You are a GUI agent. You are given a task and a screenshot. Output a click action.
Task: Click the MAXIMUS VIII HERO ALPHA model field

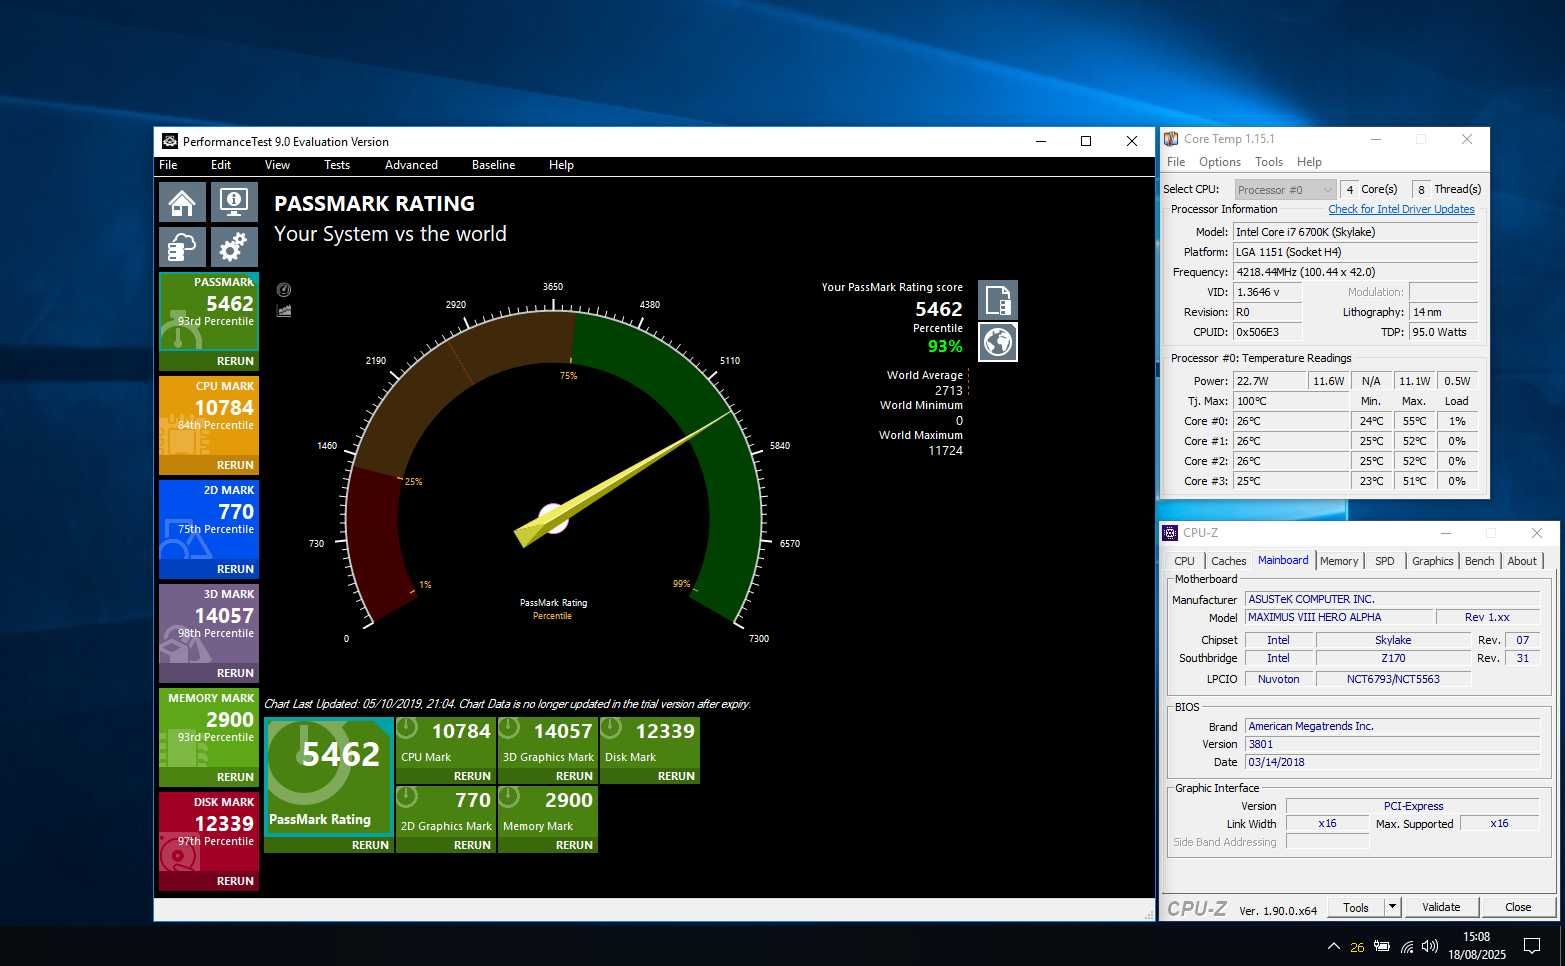click(1339, 617)
